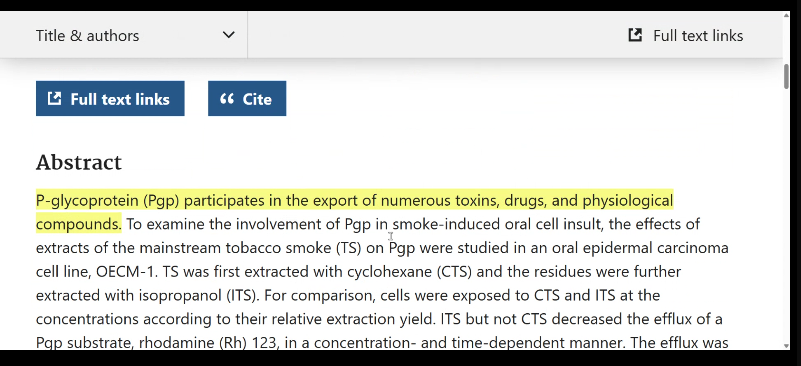Click the blue Full text links button
This screenshot has width=801, height=366.
pos(110,99)
